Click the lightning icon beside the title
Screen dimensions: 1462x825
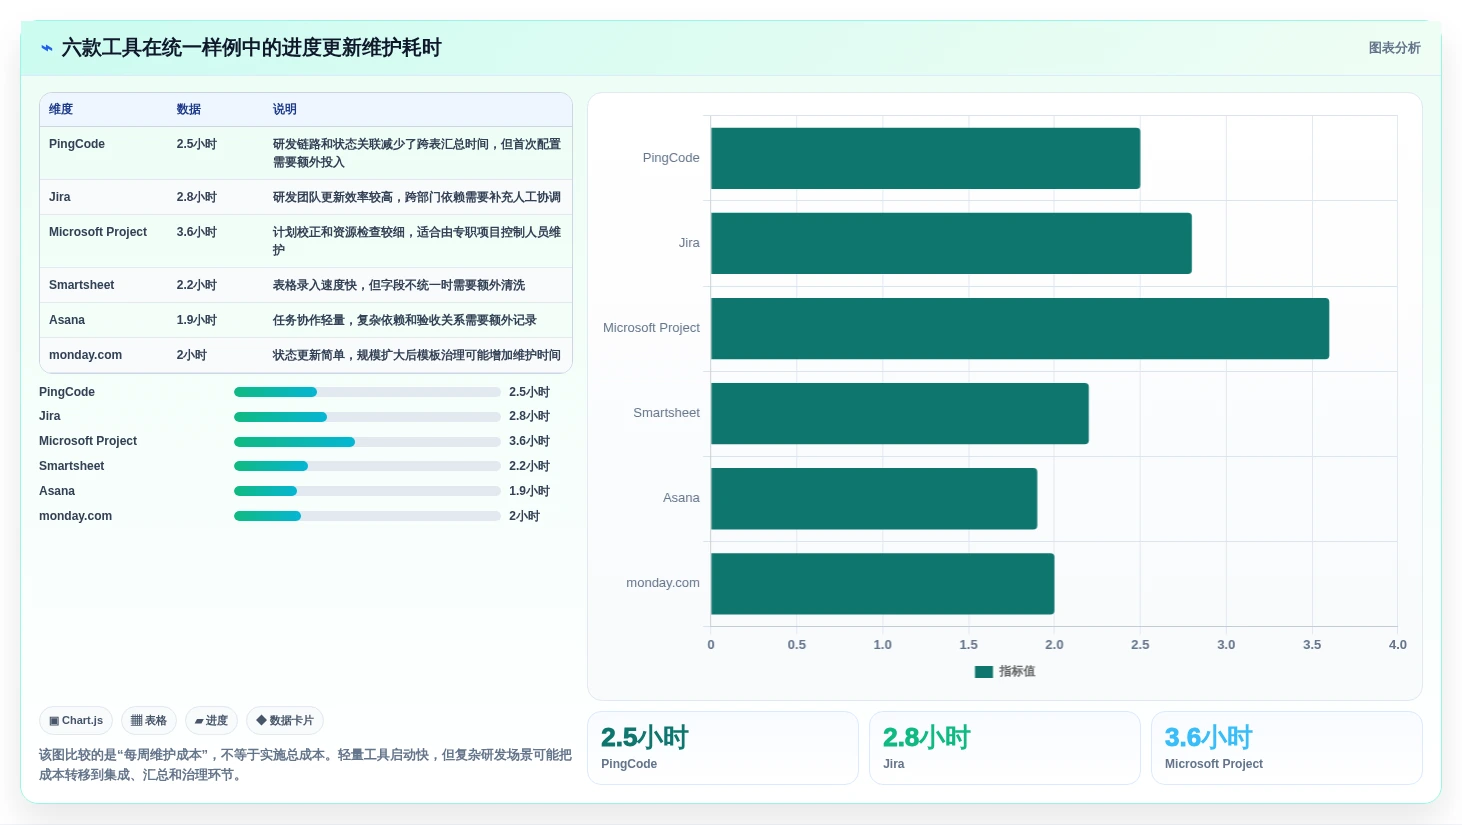tap(46, 48)
